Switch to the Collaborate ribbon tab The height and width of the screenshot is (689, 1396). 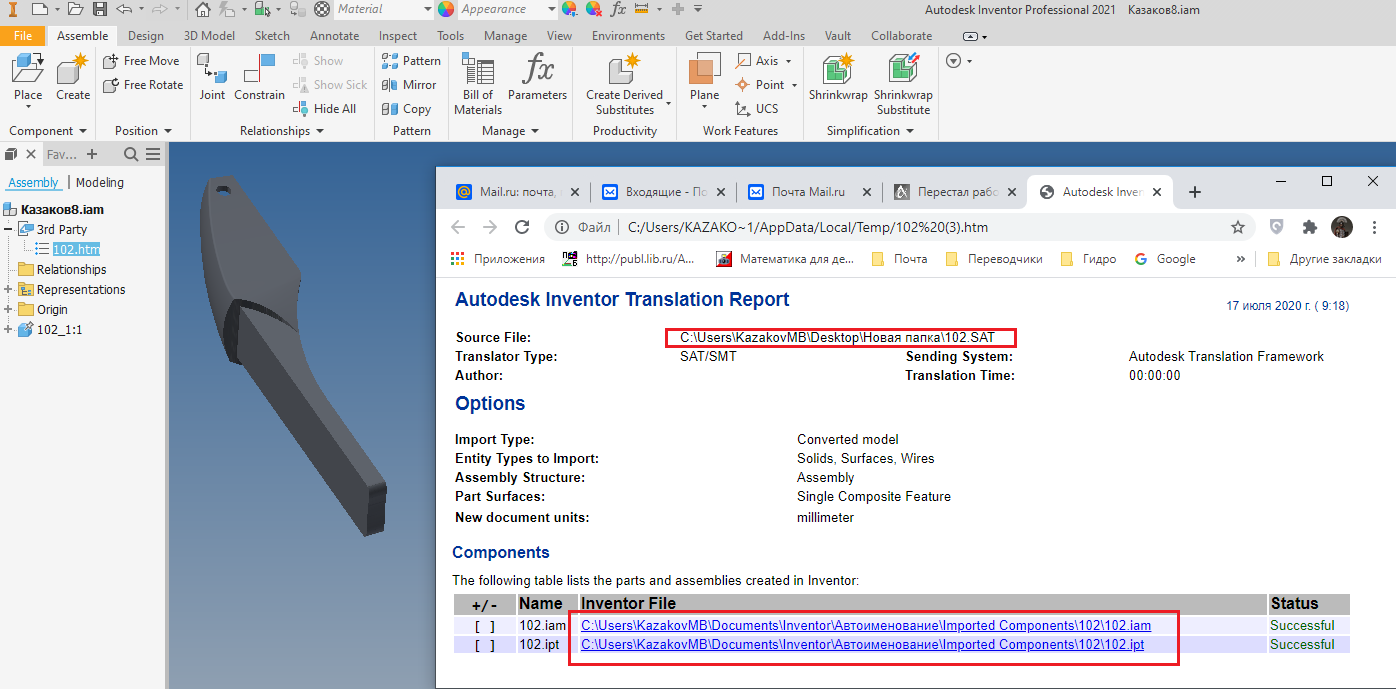[901, 36]
